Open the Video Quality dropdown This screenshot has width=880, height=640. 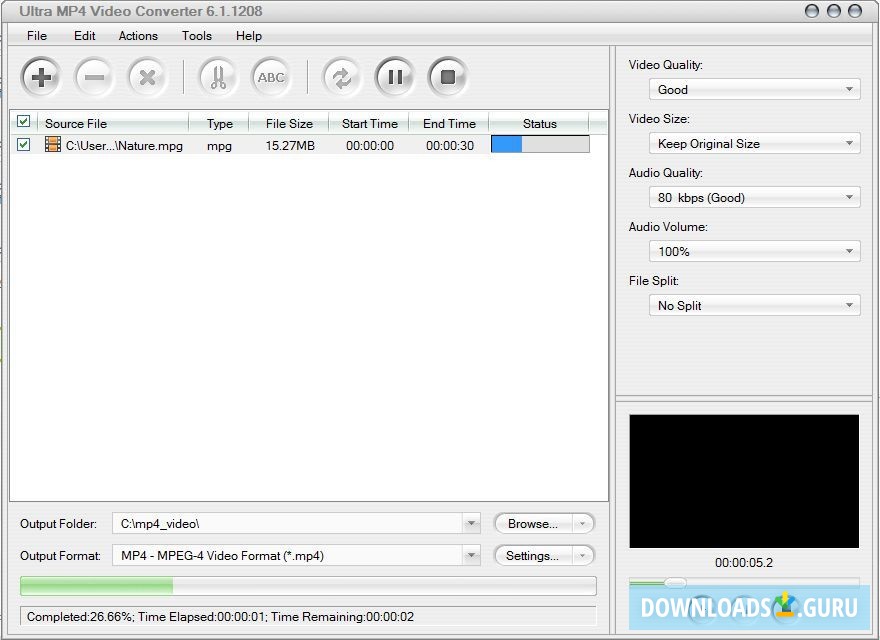tap(754, 89)
